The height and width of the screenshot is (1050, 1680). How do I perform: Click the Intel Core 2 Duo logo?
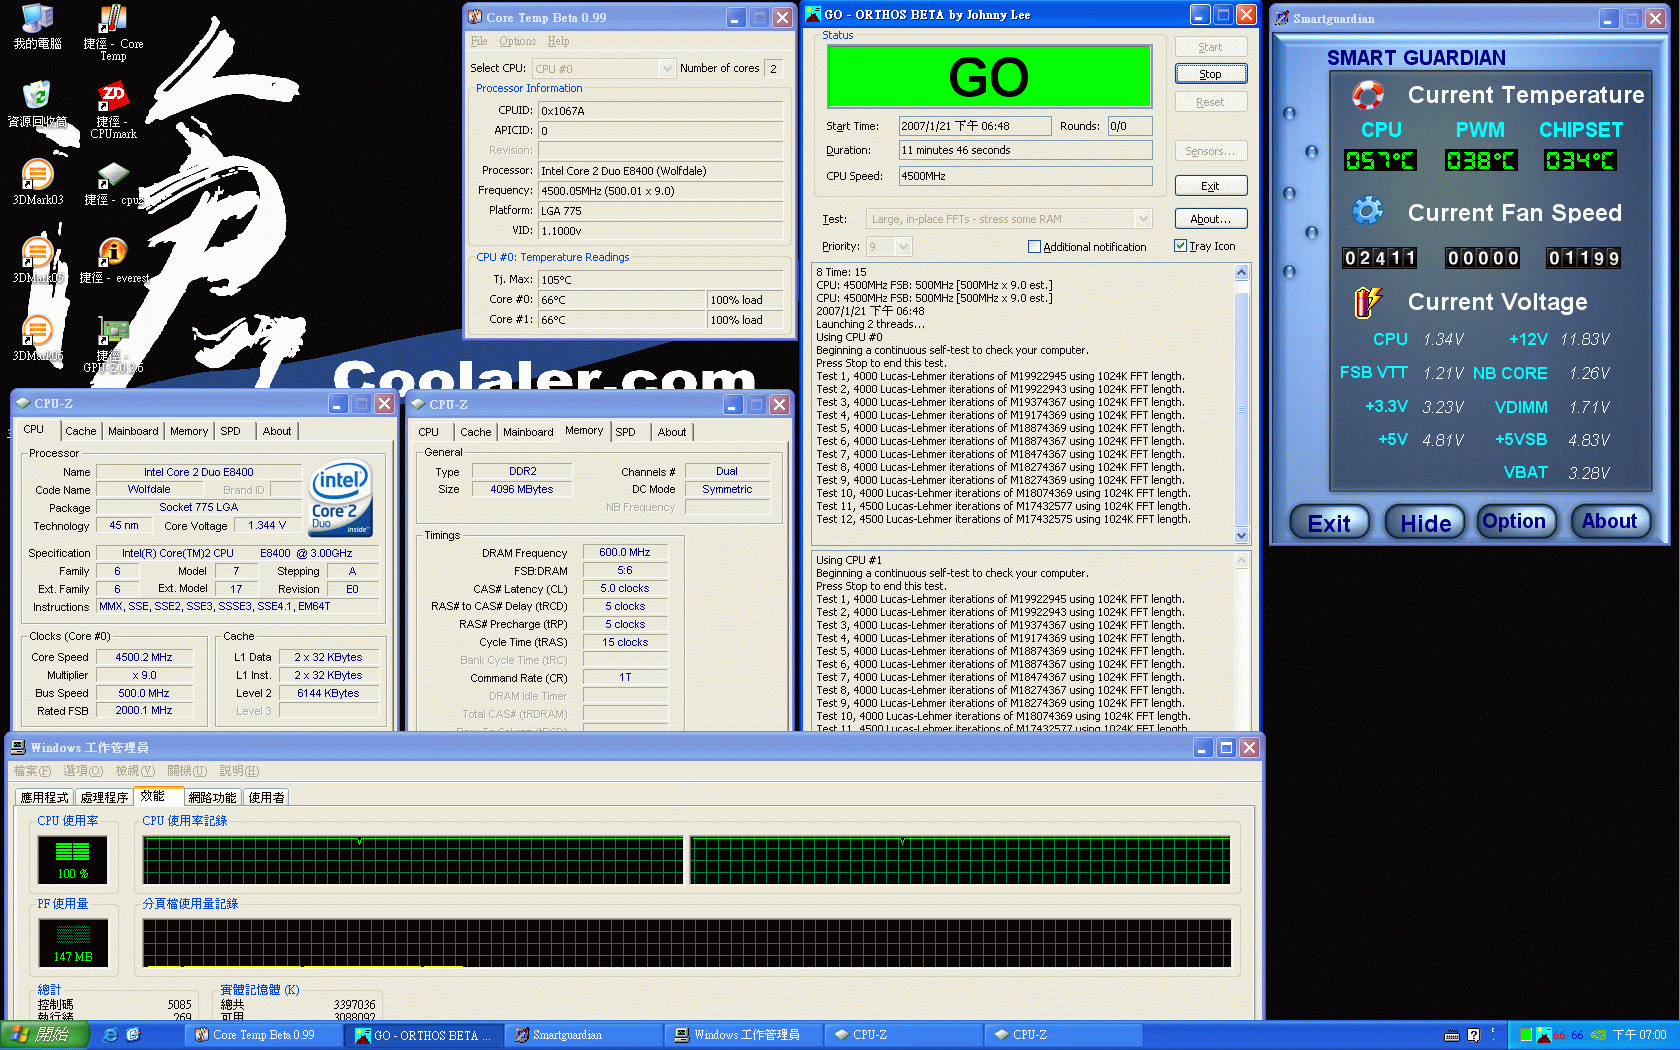[x=341, y=497]
